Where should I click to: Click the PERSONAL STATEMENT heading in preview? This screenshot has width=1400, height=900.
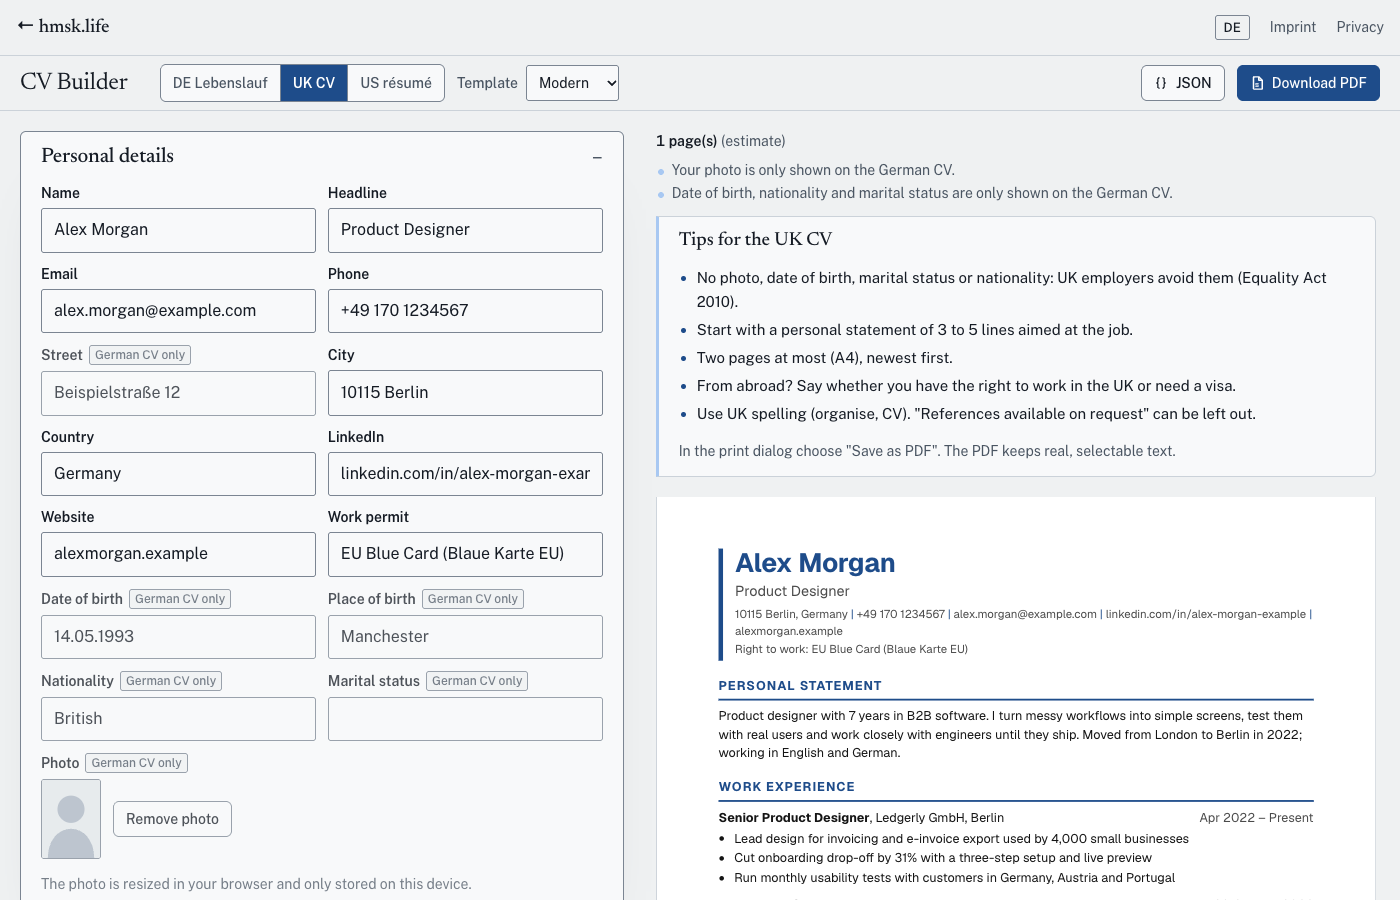pos(800,686)
